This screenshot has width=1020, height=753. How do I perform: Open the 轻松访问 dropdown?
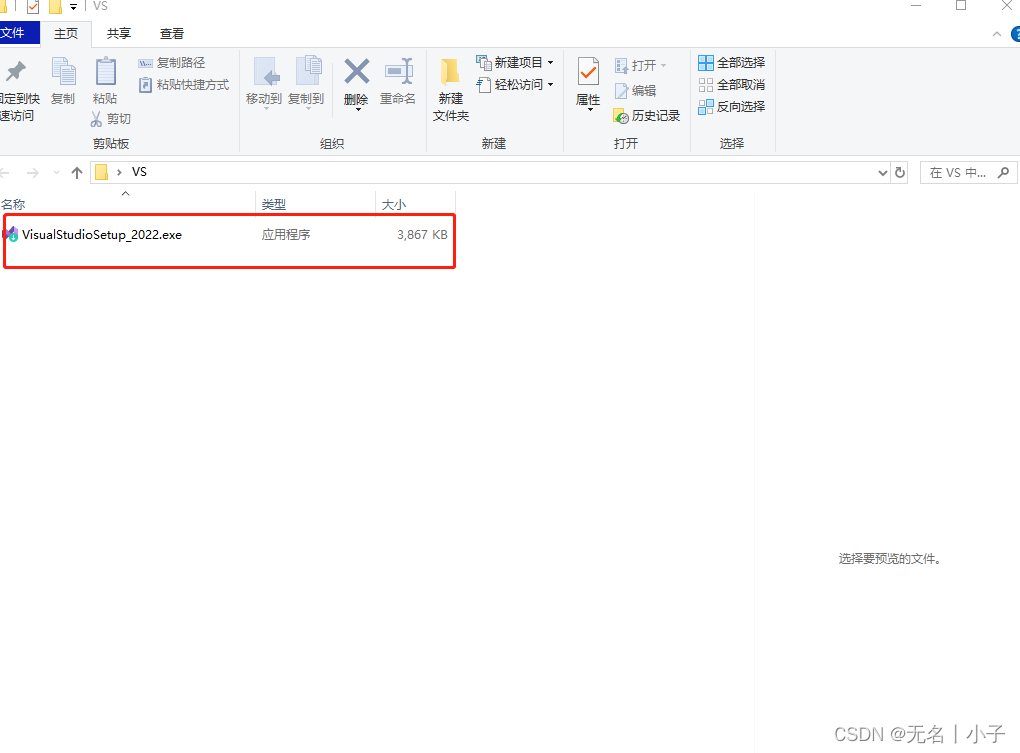[x=550, y=85]
